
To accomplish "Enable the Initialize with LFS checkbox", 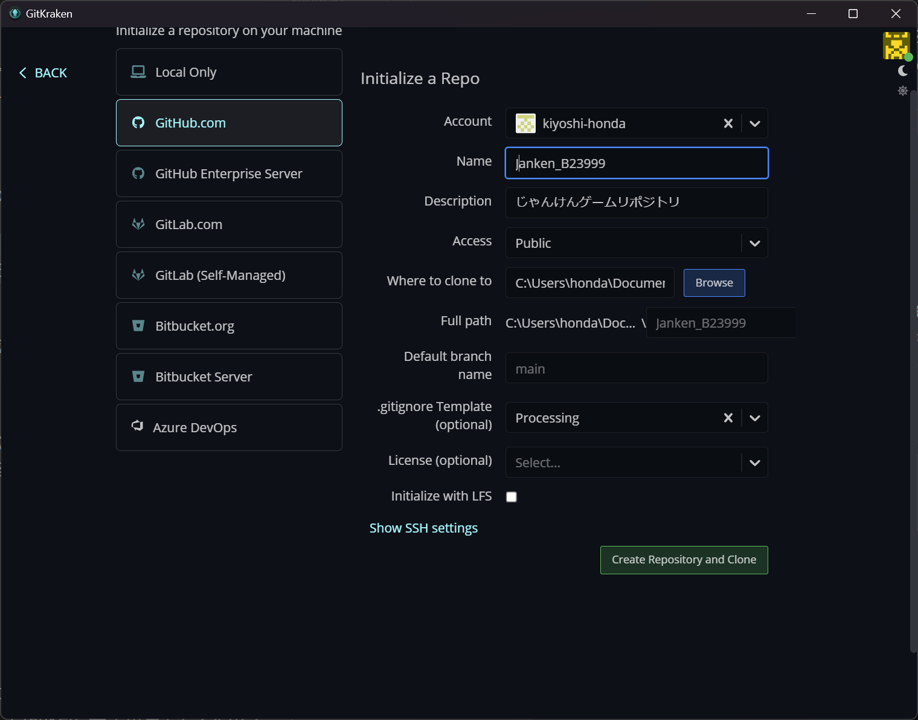I will tap(511, 497).
